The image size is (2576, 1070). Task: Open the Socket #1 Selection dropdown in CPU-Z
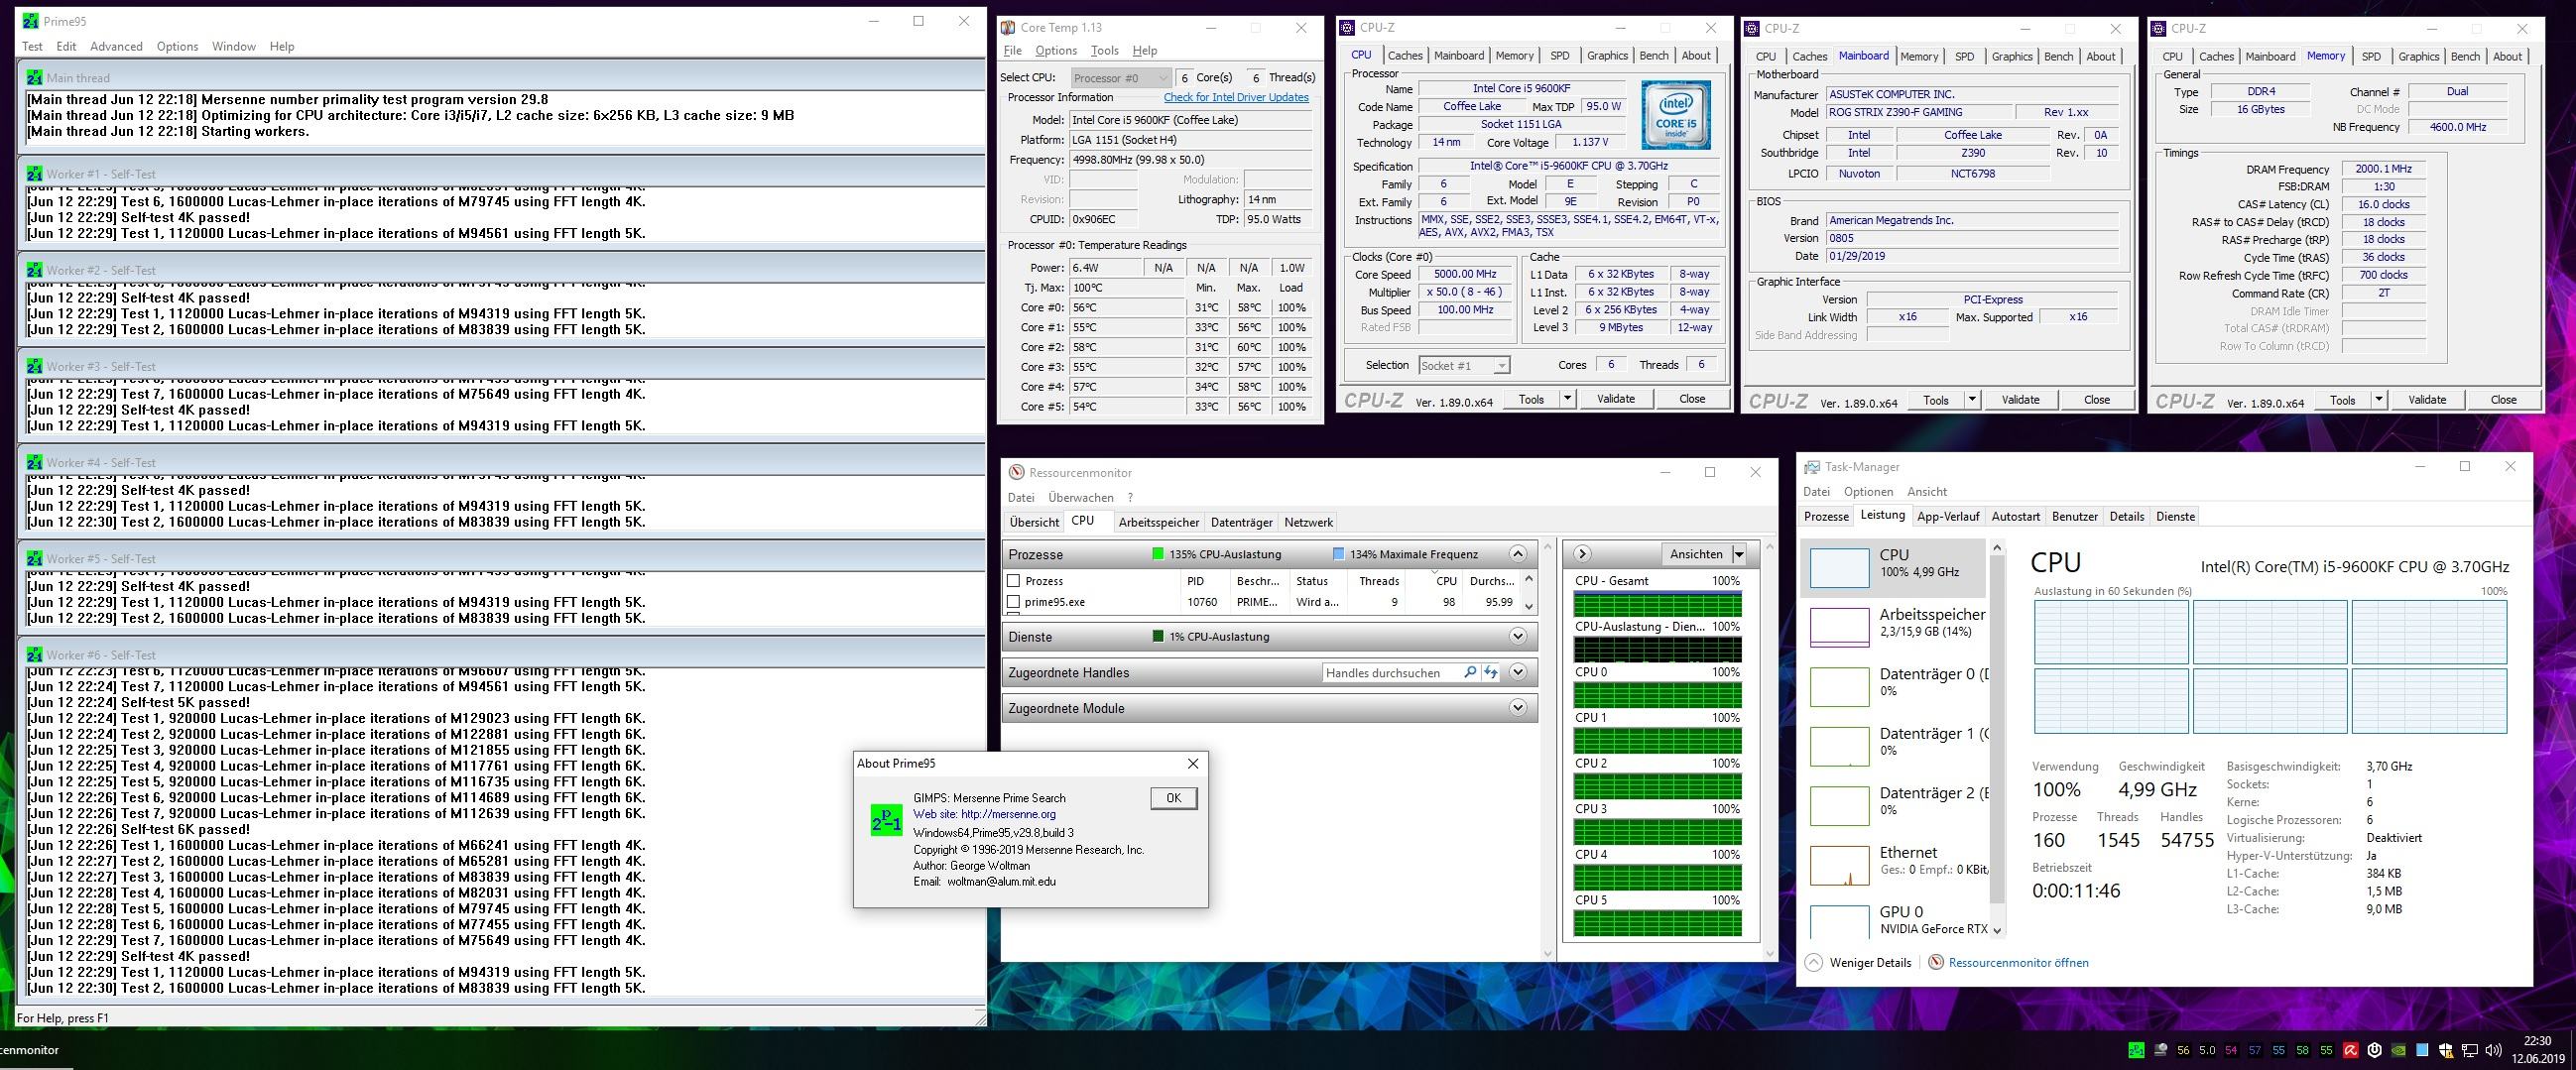pyautogui.click(x=1464, y=366)
